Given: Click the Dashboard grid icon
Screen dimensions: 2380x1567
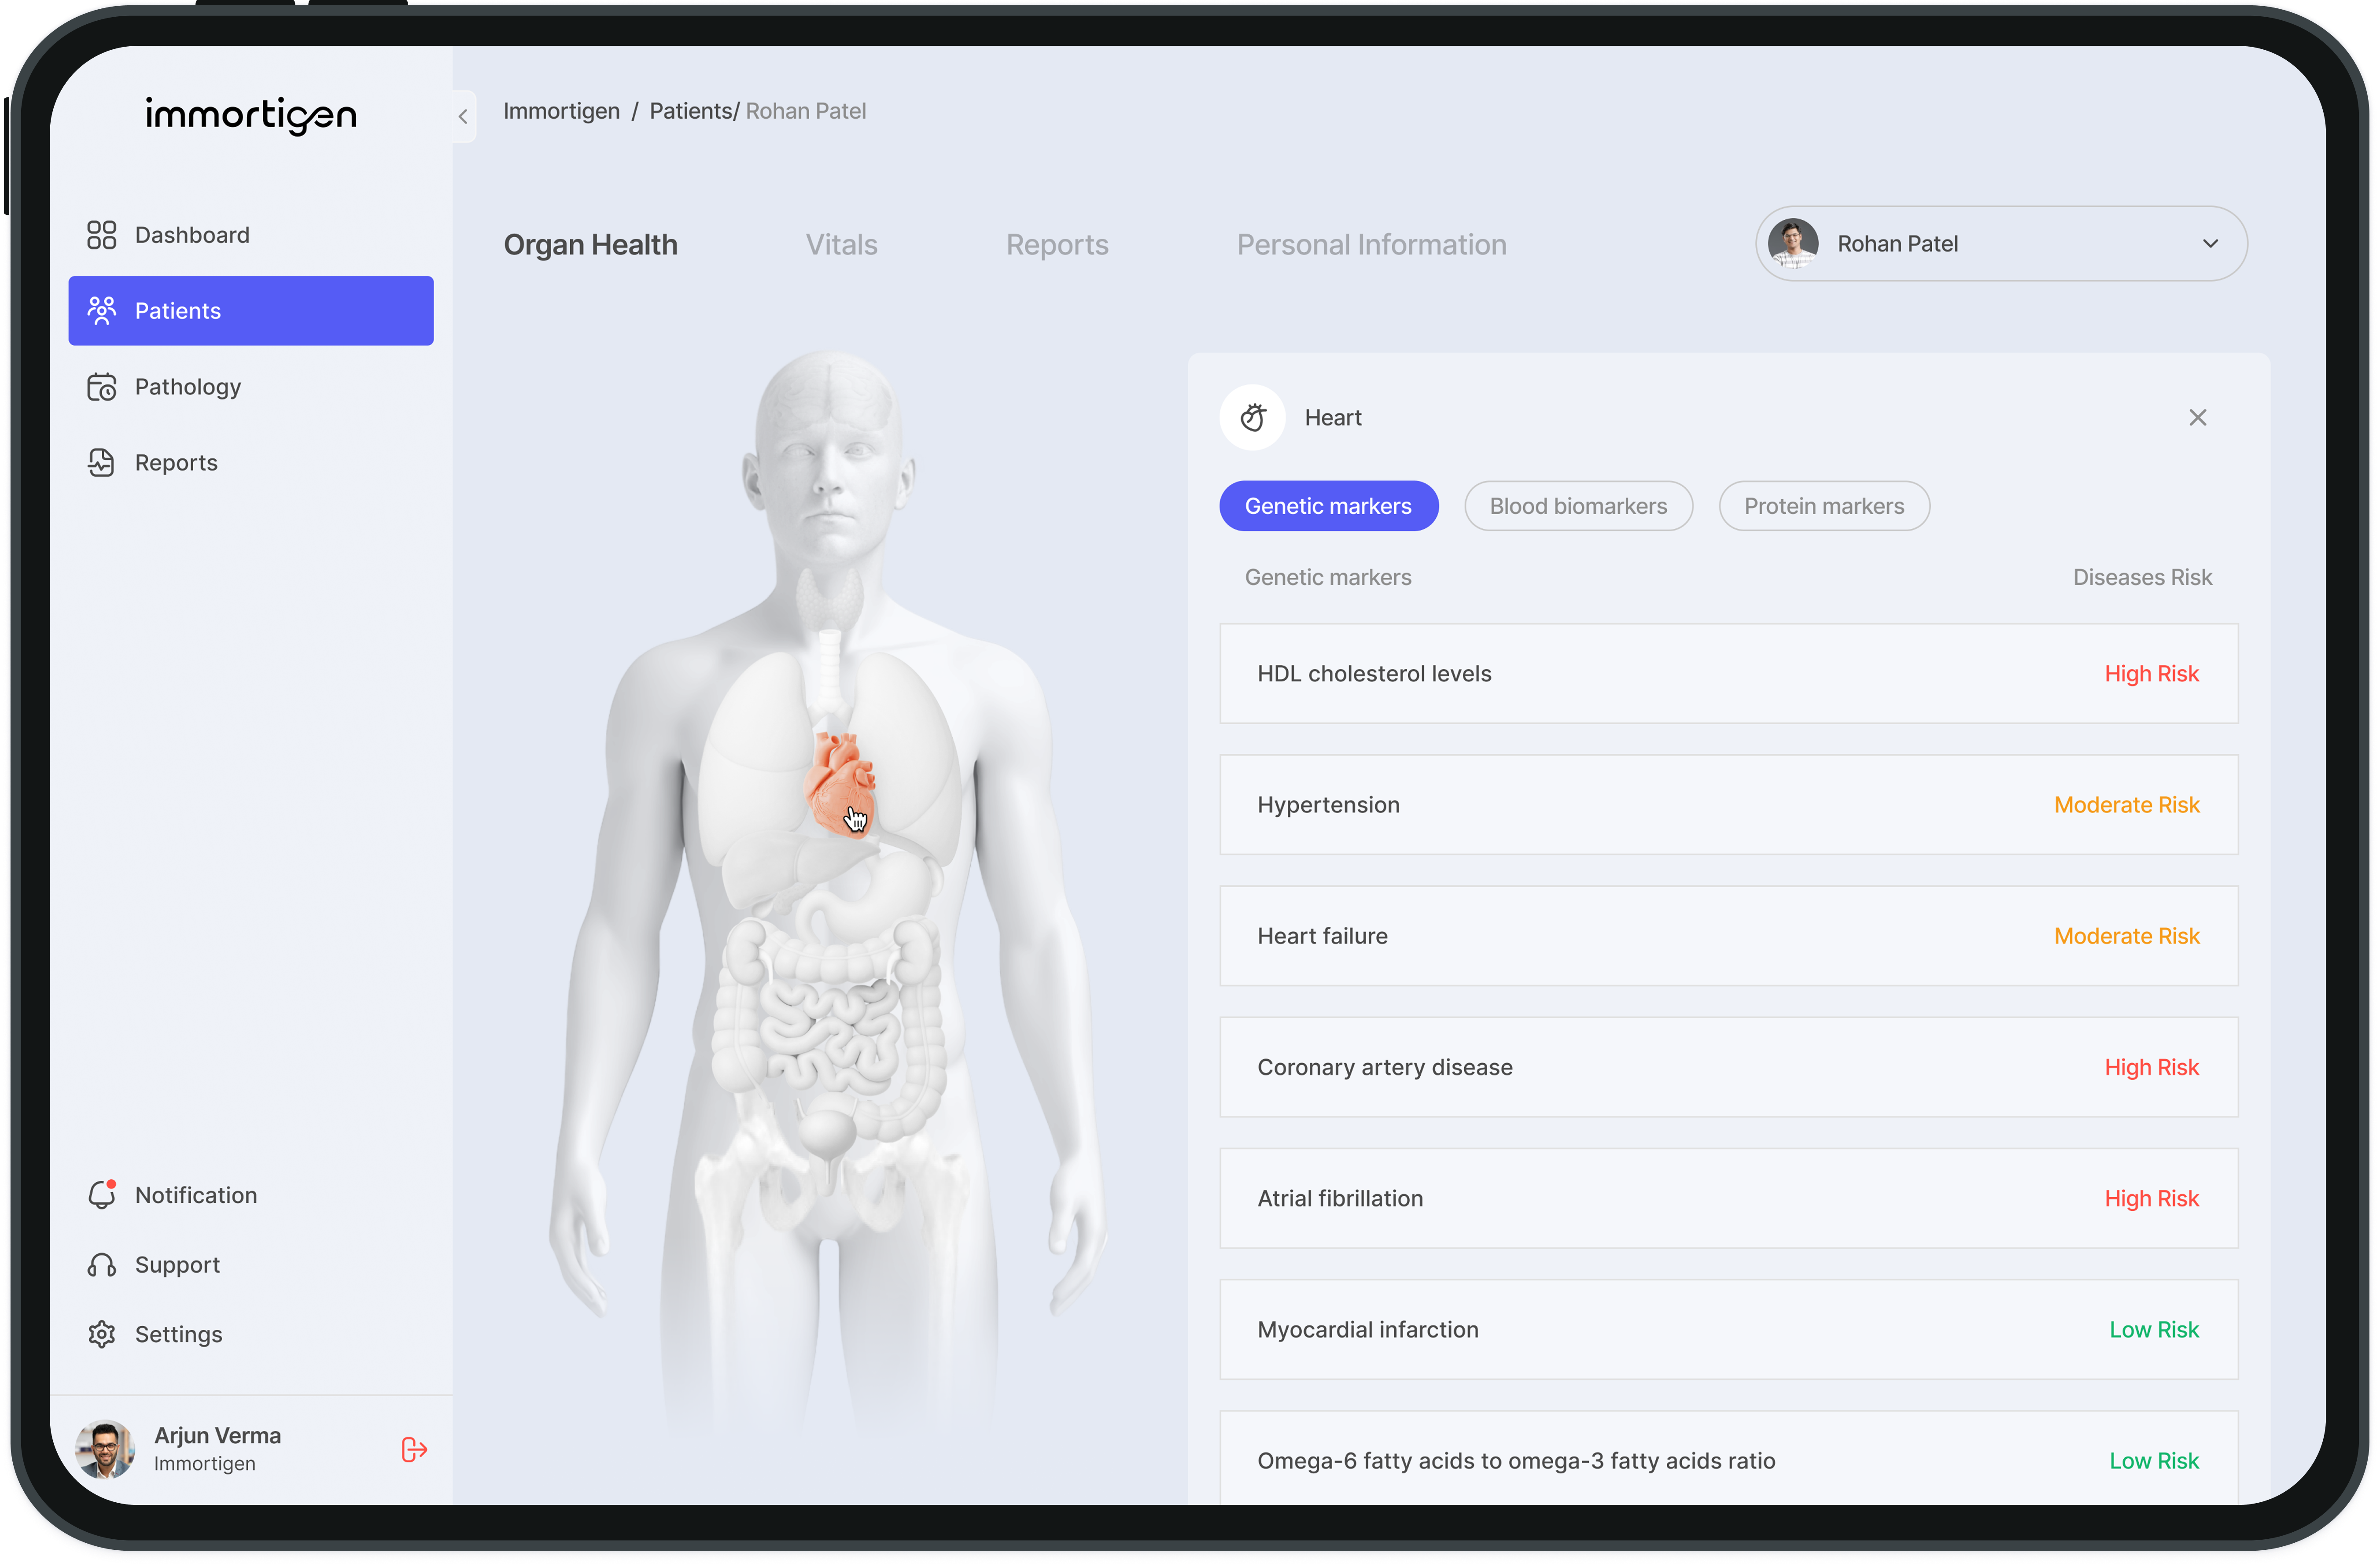Looking at the screenshot, I should tap(101, 235).
